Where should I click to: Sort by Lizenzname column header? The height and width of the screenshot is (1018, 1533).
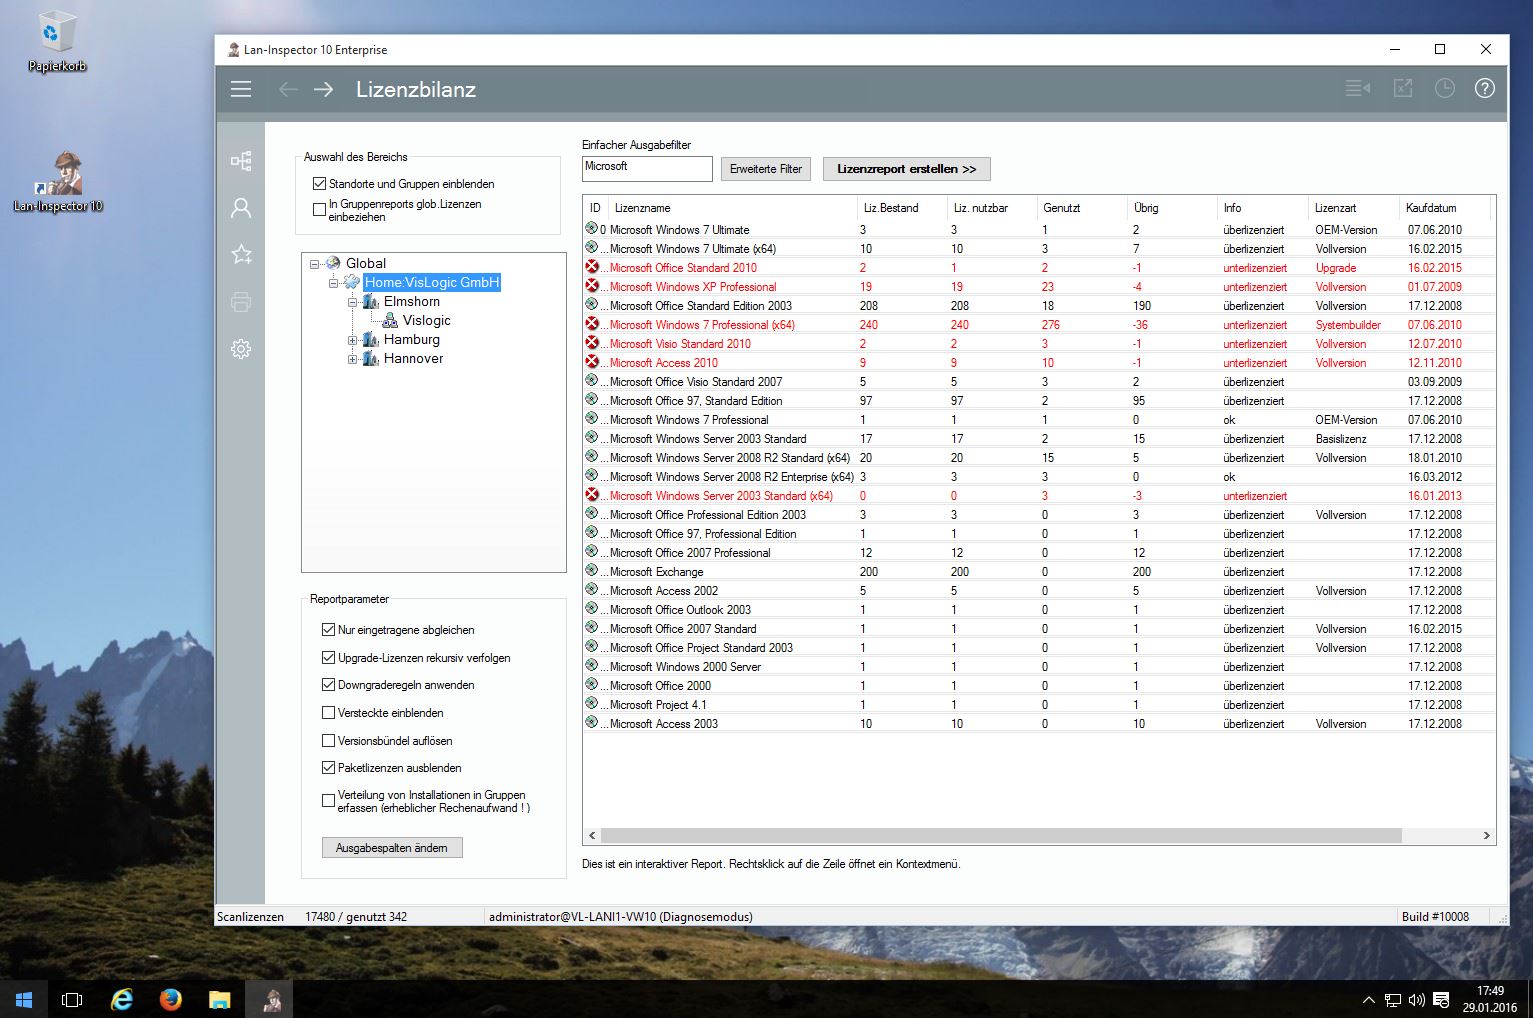tap(642, 208)
